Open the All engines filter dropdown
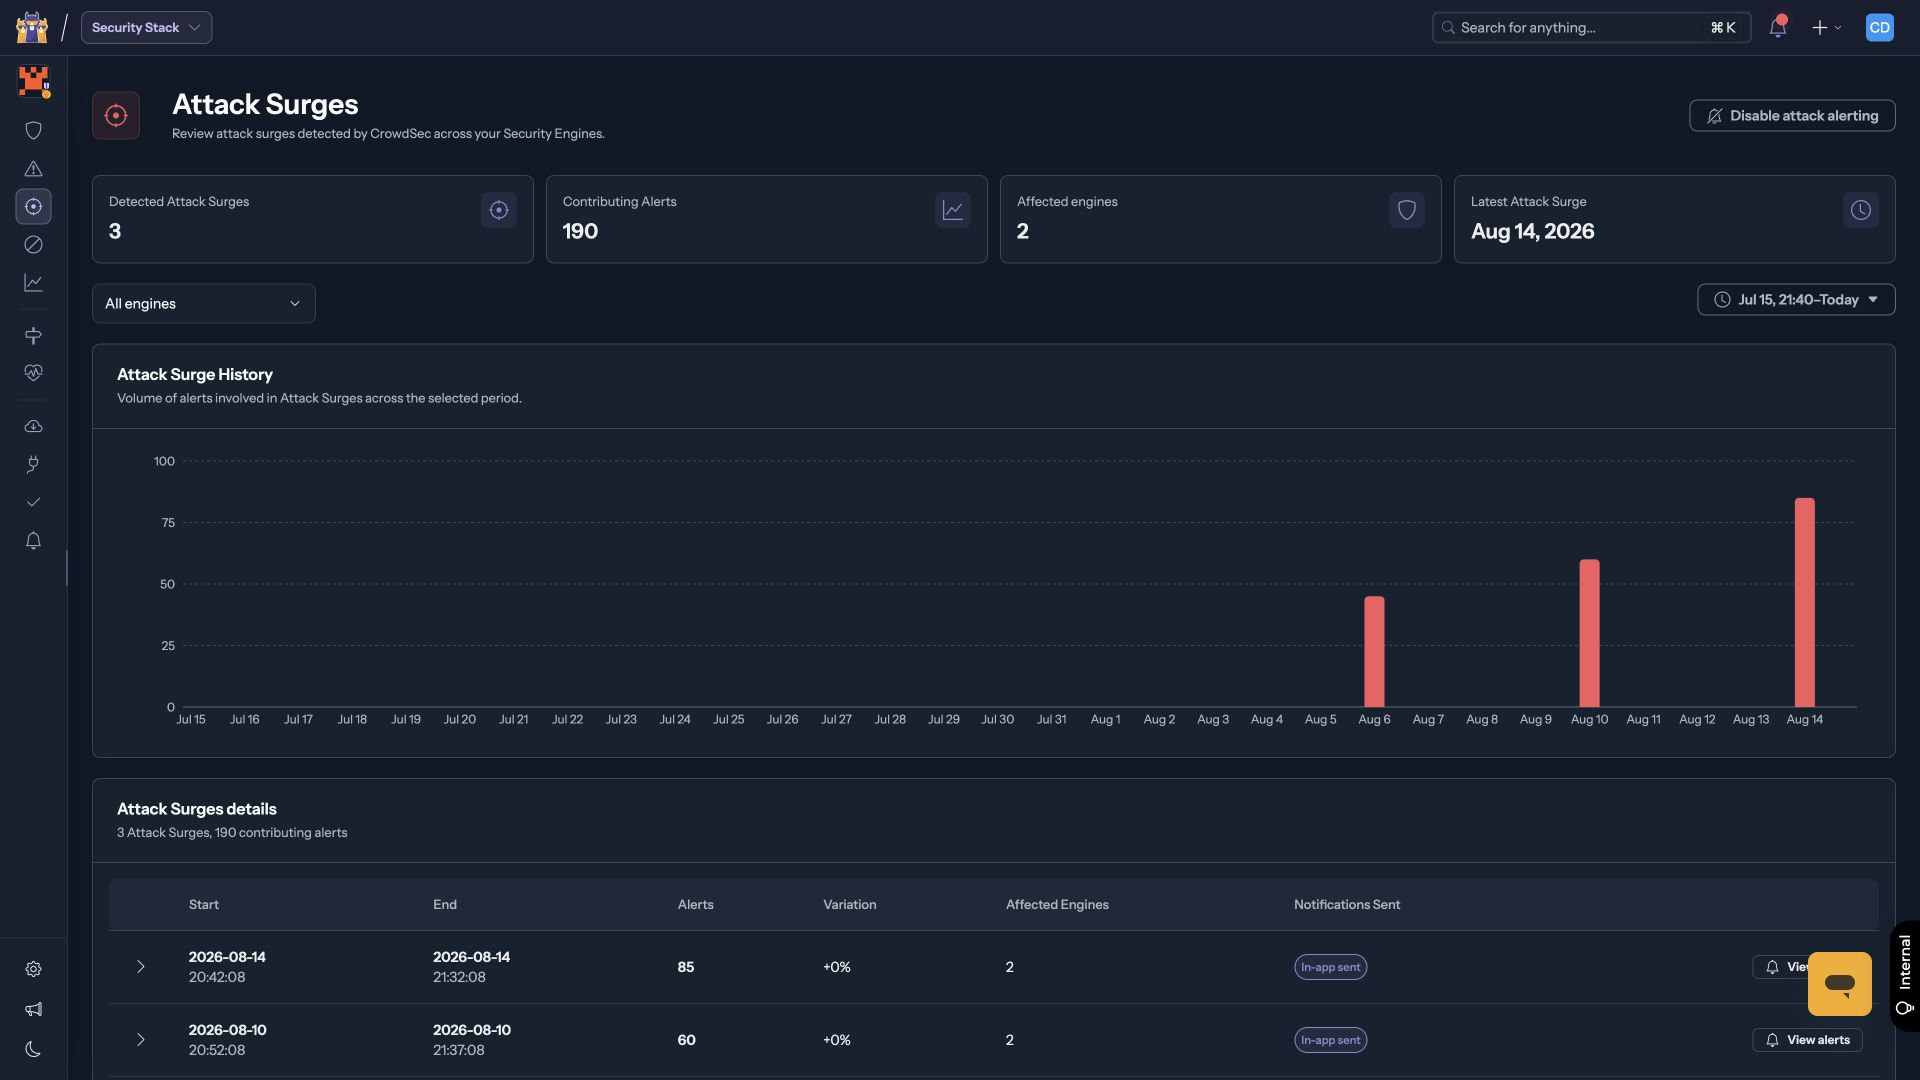The image size is (1920, 1080). coord(204,303)
